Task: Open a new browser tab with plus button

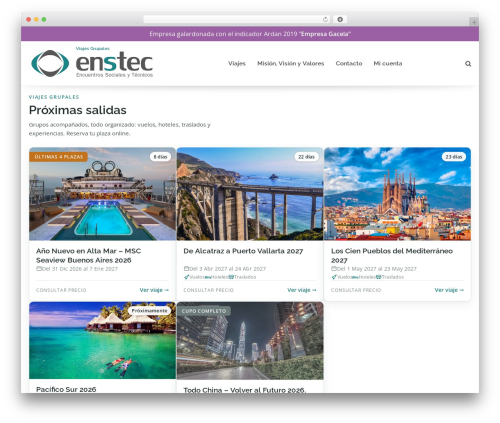Action: (474, 22)
